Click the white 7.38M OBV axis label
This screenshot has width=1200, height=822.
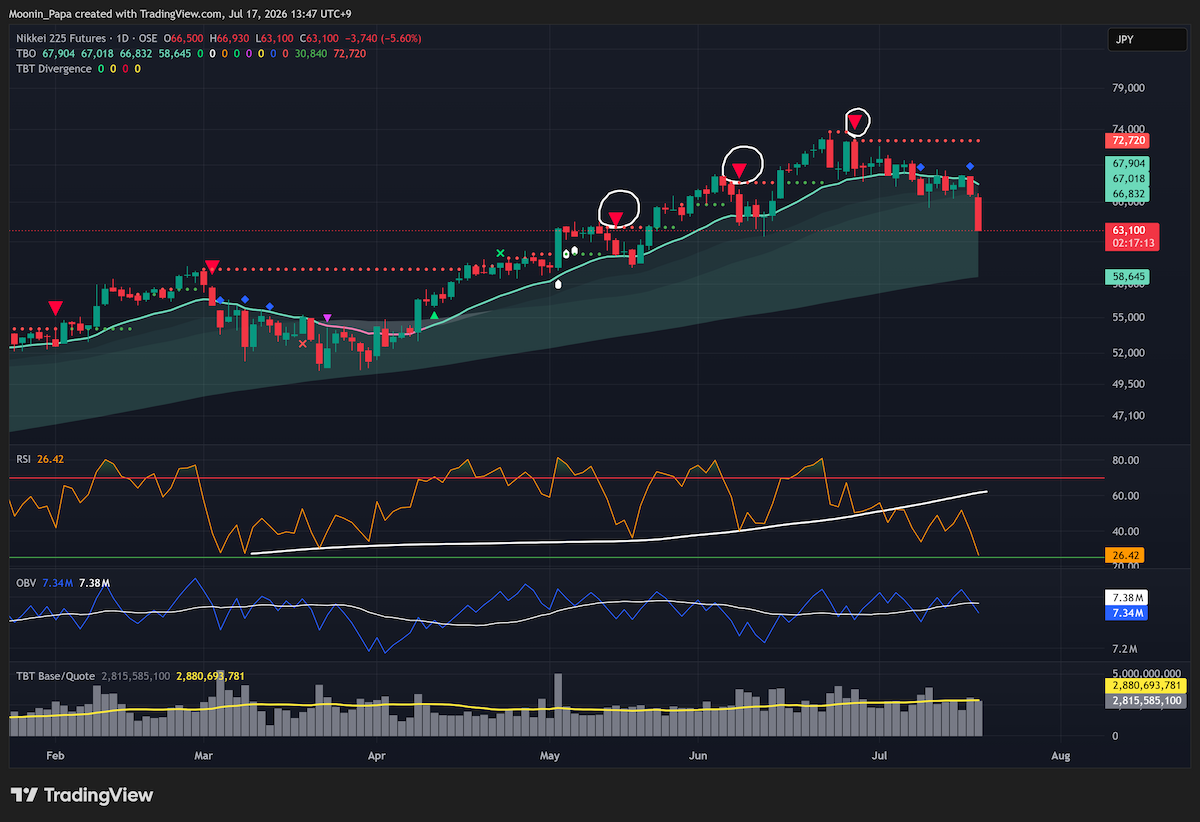point(1126,597)
